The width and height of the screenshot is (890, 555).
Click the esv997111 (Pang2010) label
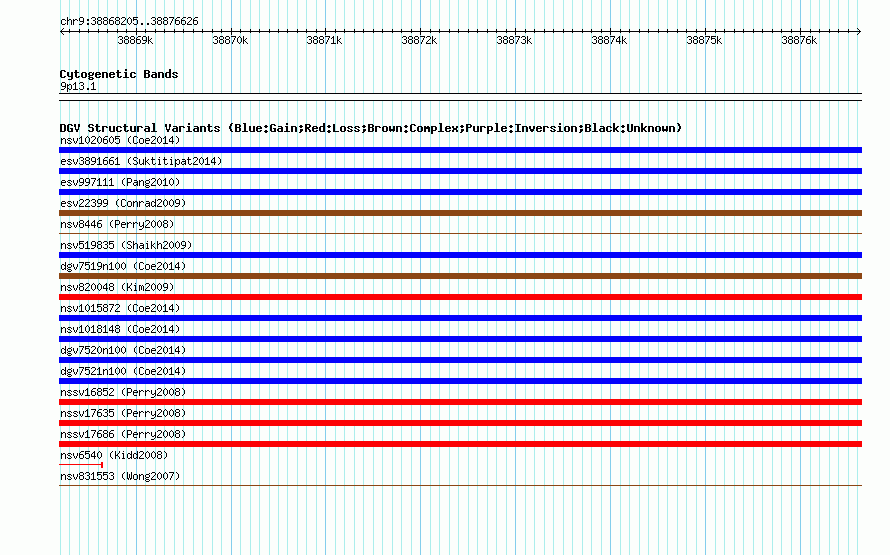(x=120, y=182)
